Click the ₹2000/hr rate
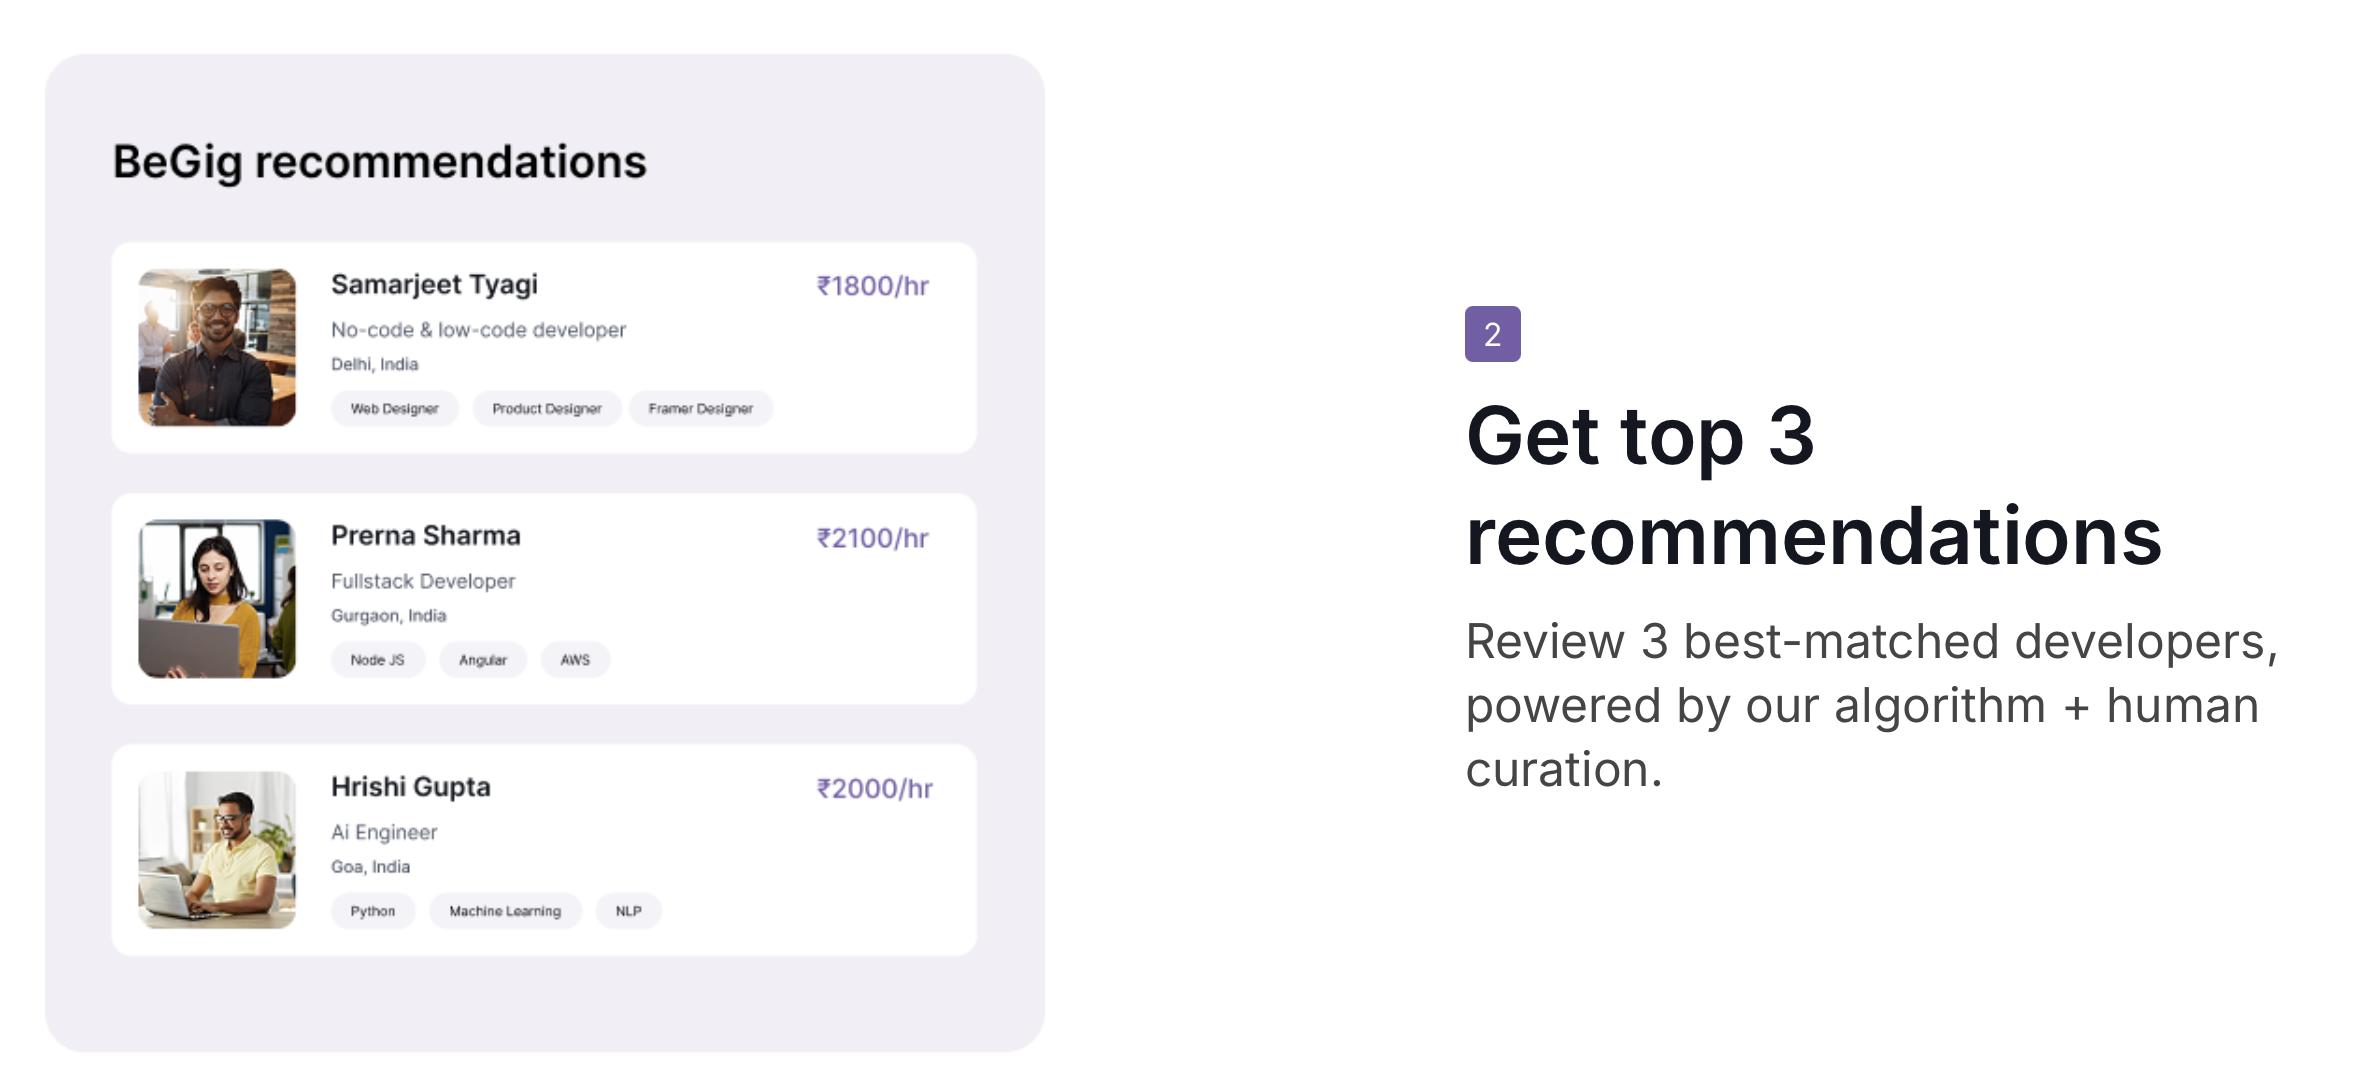Image resolution: width=2360 pixels, height=1092 pixels. point(875,789)
